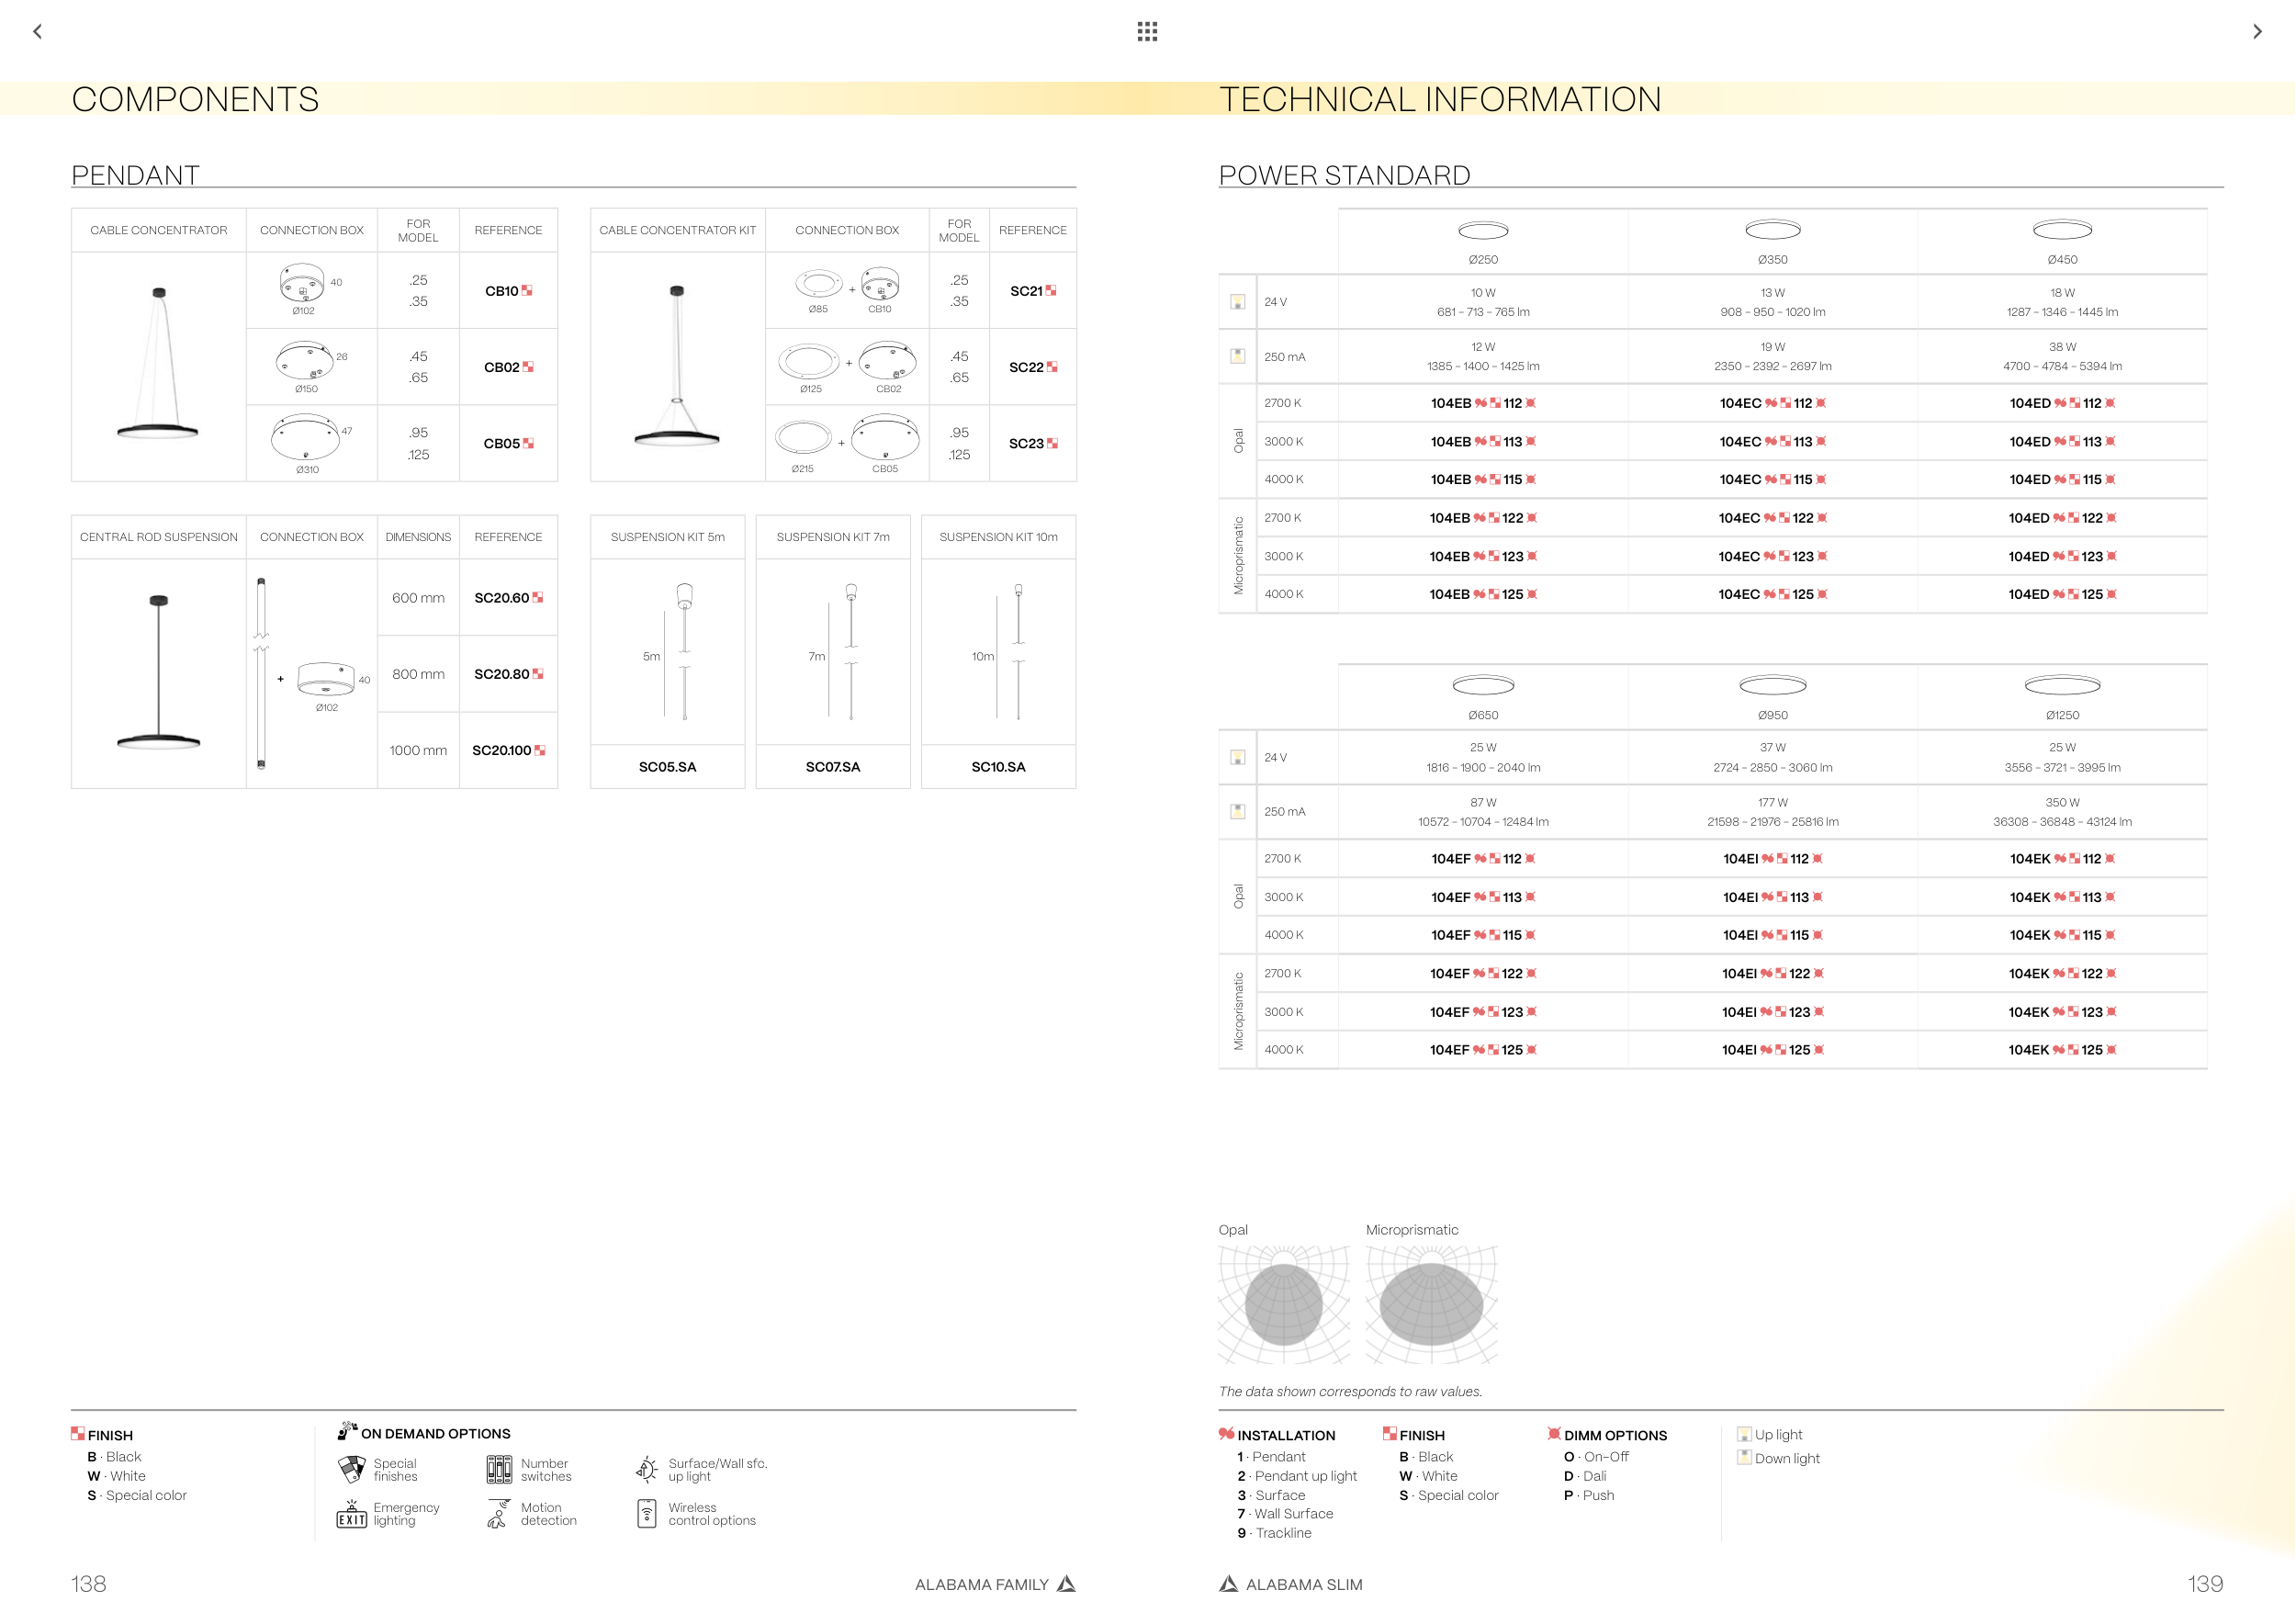Open the page grid overview icon
The height and width of the screenshot is (1624, 2296).
click(1147, 32)
